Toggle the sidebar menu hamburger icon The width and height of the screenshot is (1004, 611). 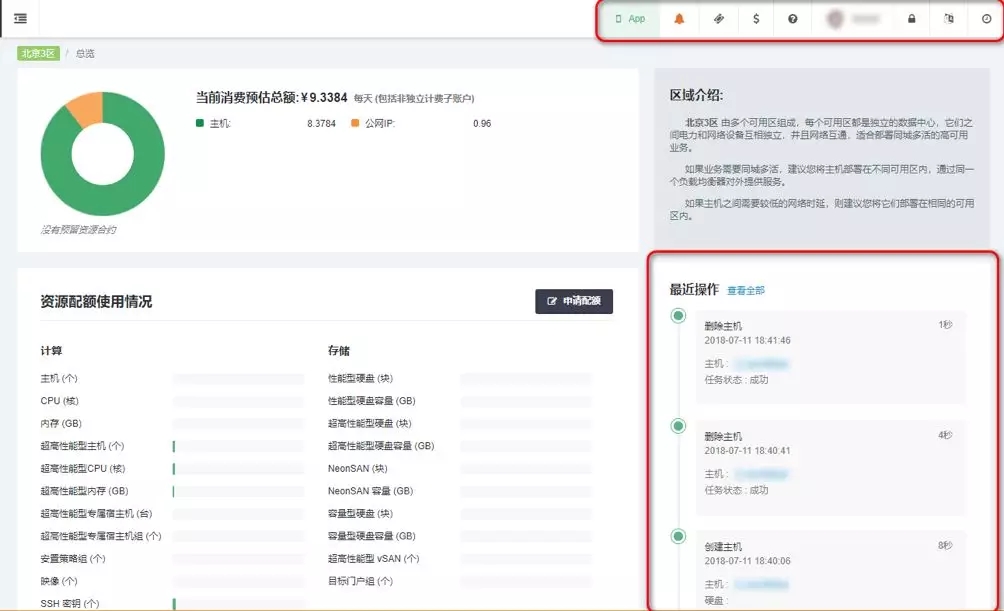click(x=20, y=19)
